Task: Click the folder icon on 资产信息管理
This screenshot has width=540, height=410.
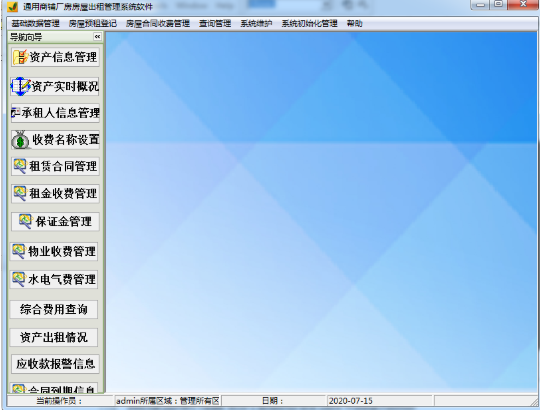Action: click(20, 57)
